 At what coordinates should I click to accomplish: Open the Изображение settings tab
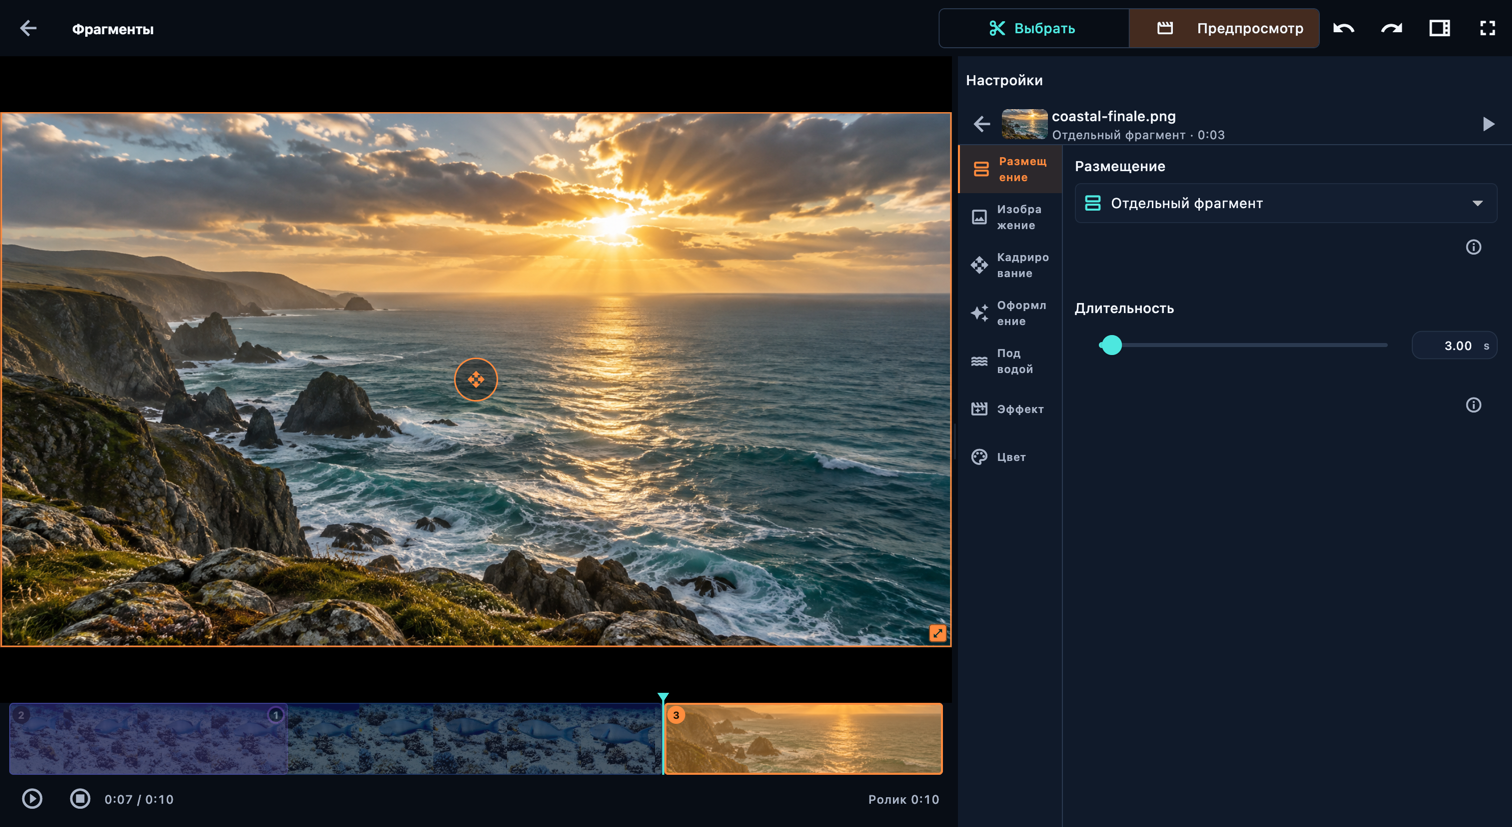tap(1010, 217)
